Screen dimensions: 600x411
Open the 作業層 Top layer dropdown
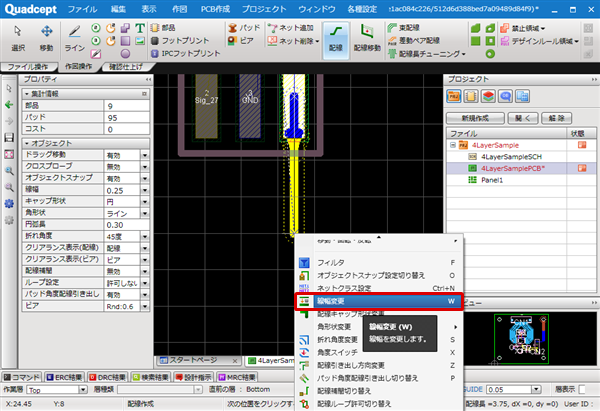[x=83, y=390]
